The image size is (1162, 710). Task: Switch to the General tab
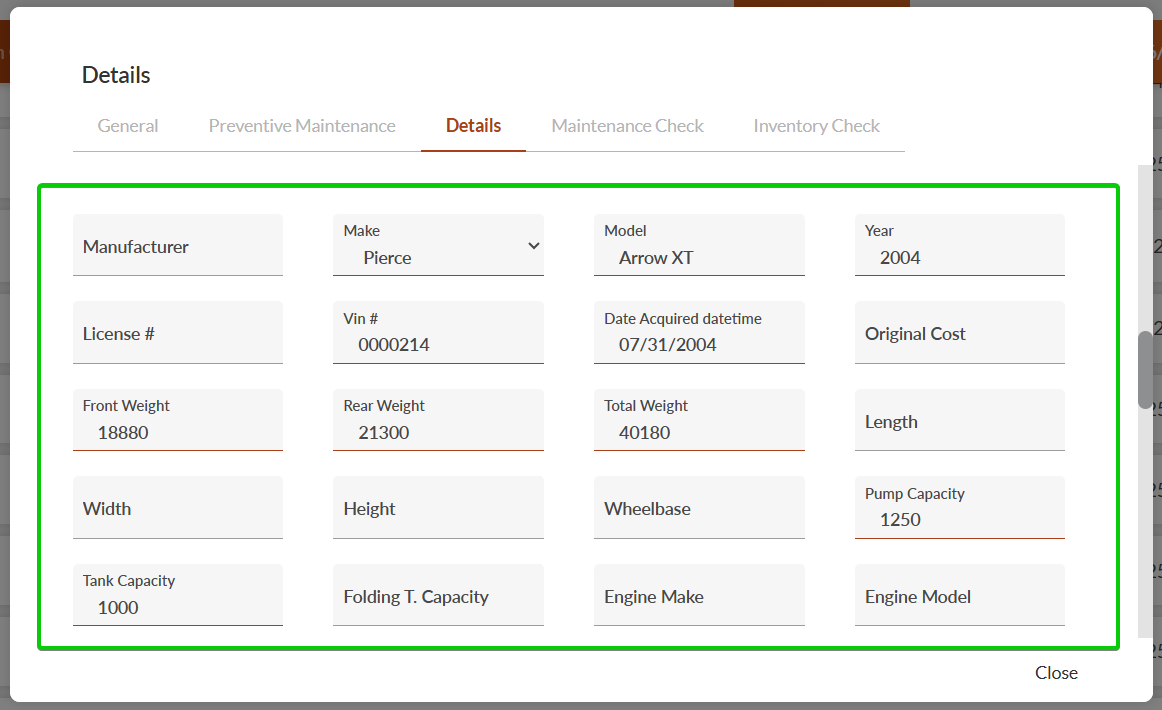[x=128, y=126]
